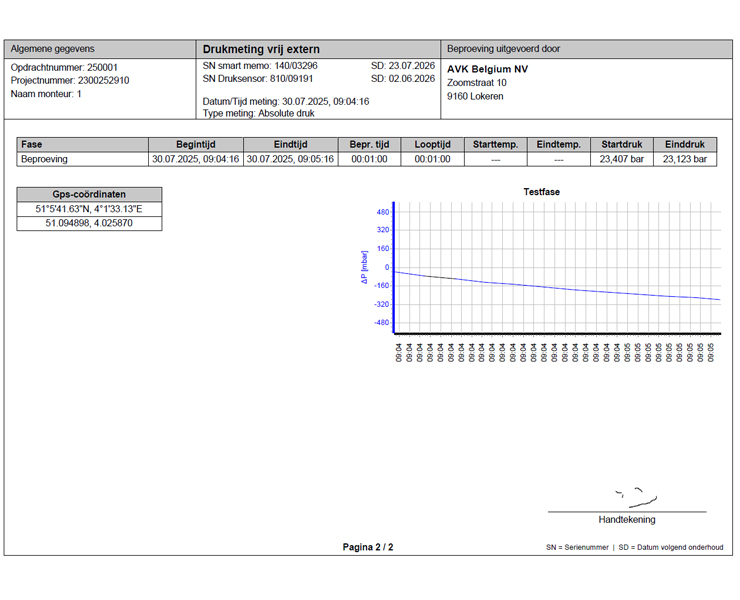Click the 'Startdruk' column header
Screen dimensions: 740x600
(620, 144)
